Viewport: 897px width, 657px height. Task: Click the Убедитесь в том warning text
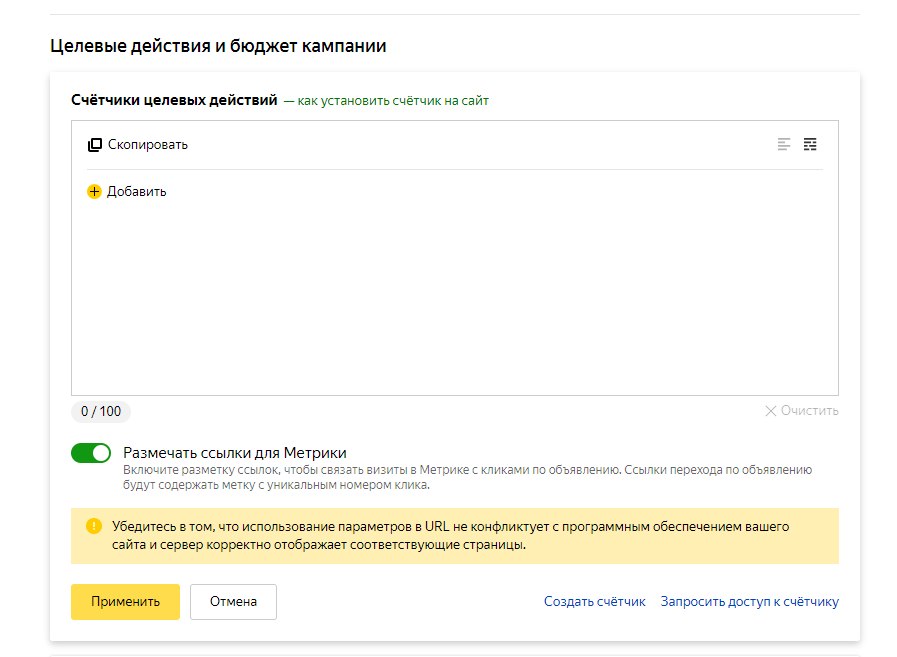point(450,535)
